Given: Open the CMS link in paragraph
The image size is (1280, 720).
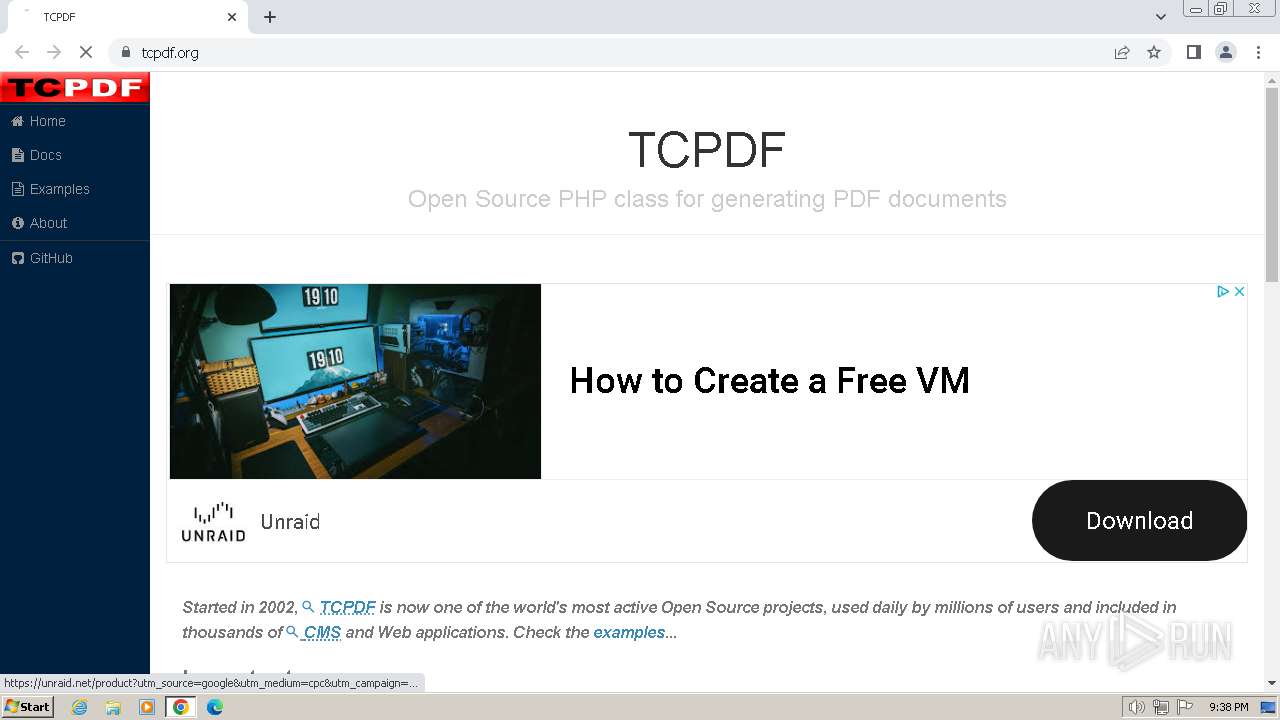Looking at the screenshot, I should [x=322, y=632].
